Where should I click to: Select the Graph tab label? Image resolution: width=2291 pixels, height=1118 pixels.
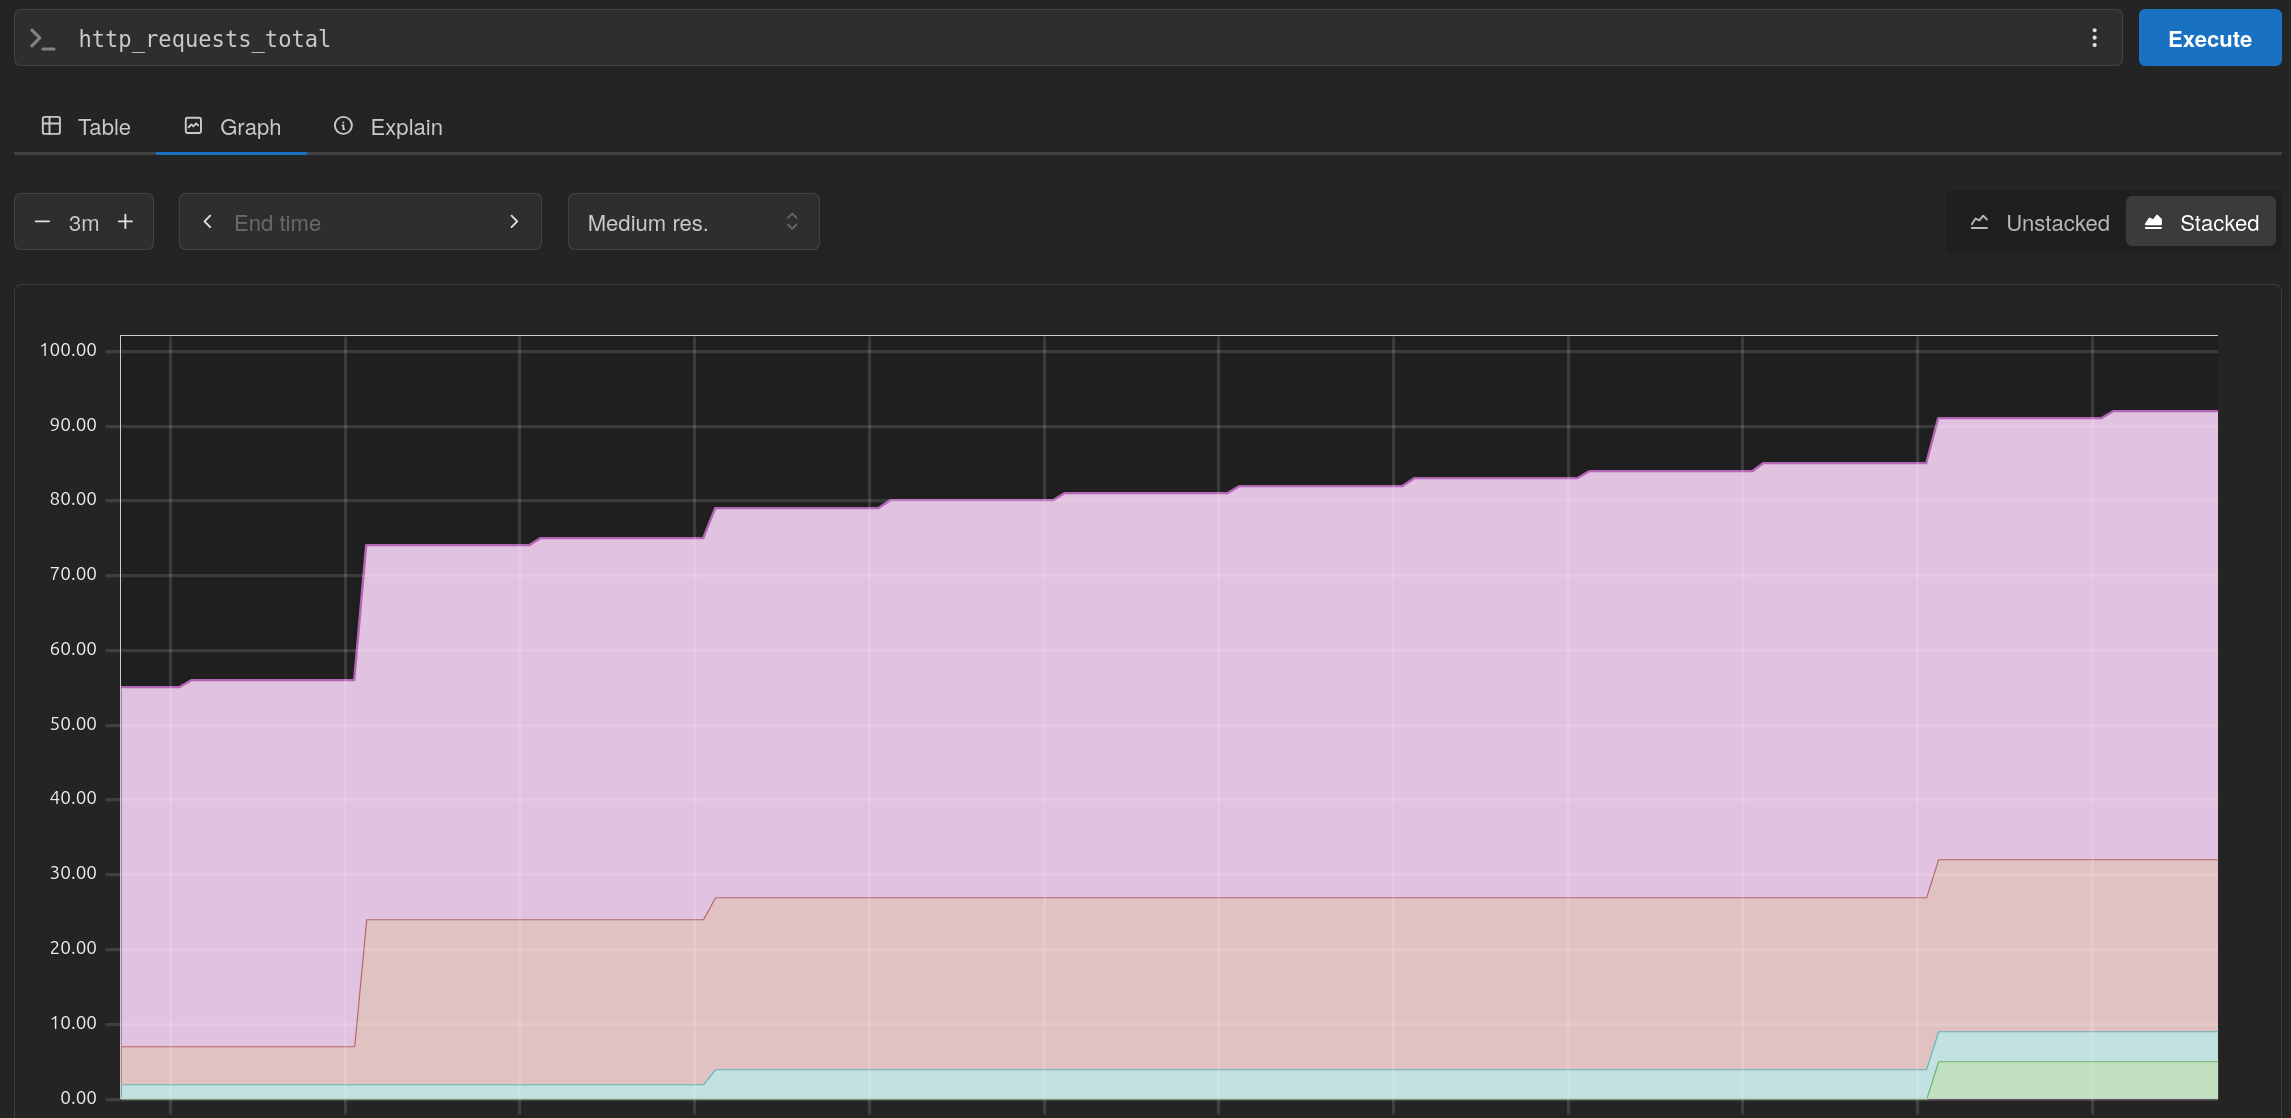[x=250, y=127]
